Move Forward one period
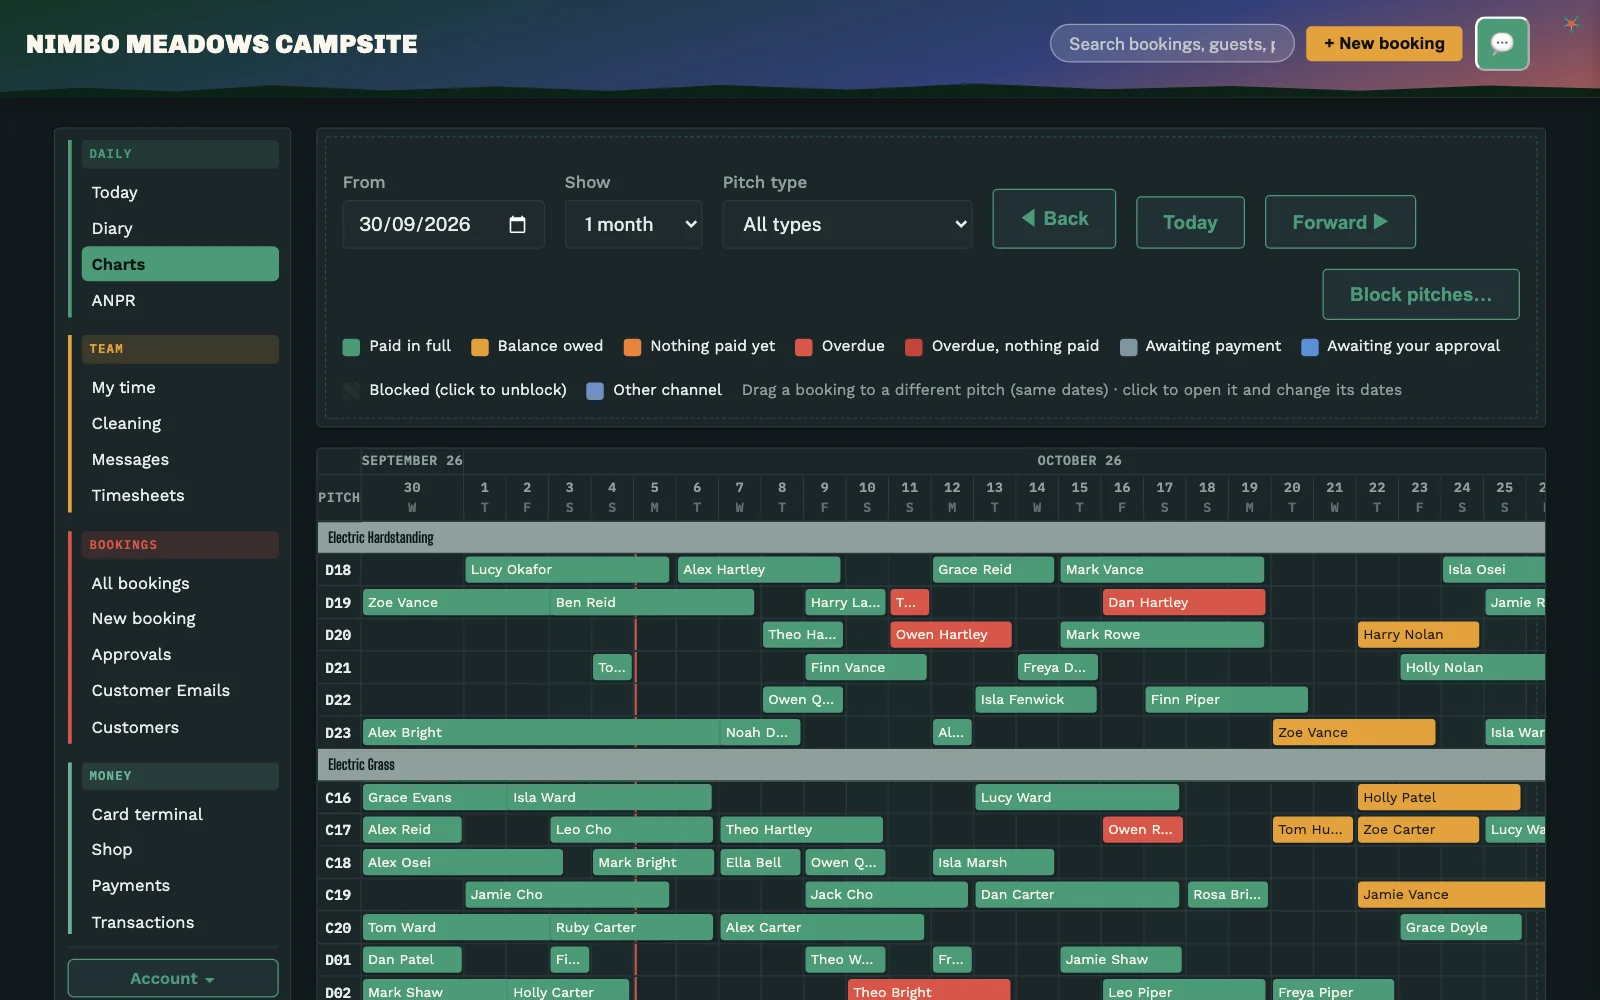1600x1000 pixels. 1340,222
